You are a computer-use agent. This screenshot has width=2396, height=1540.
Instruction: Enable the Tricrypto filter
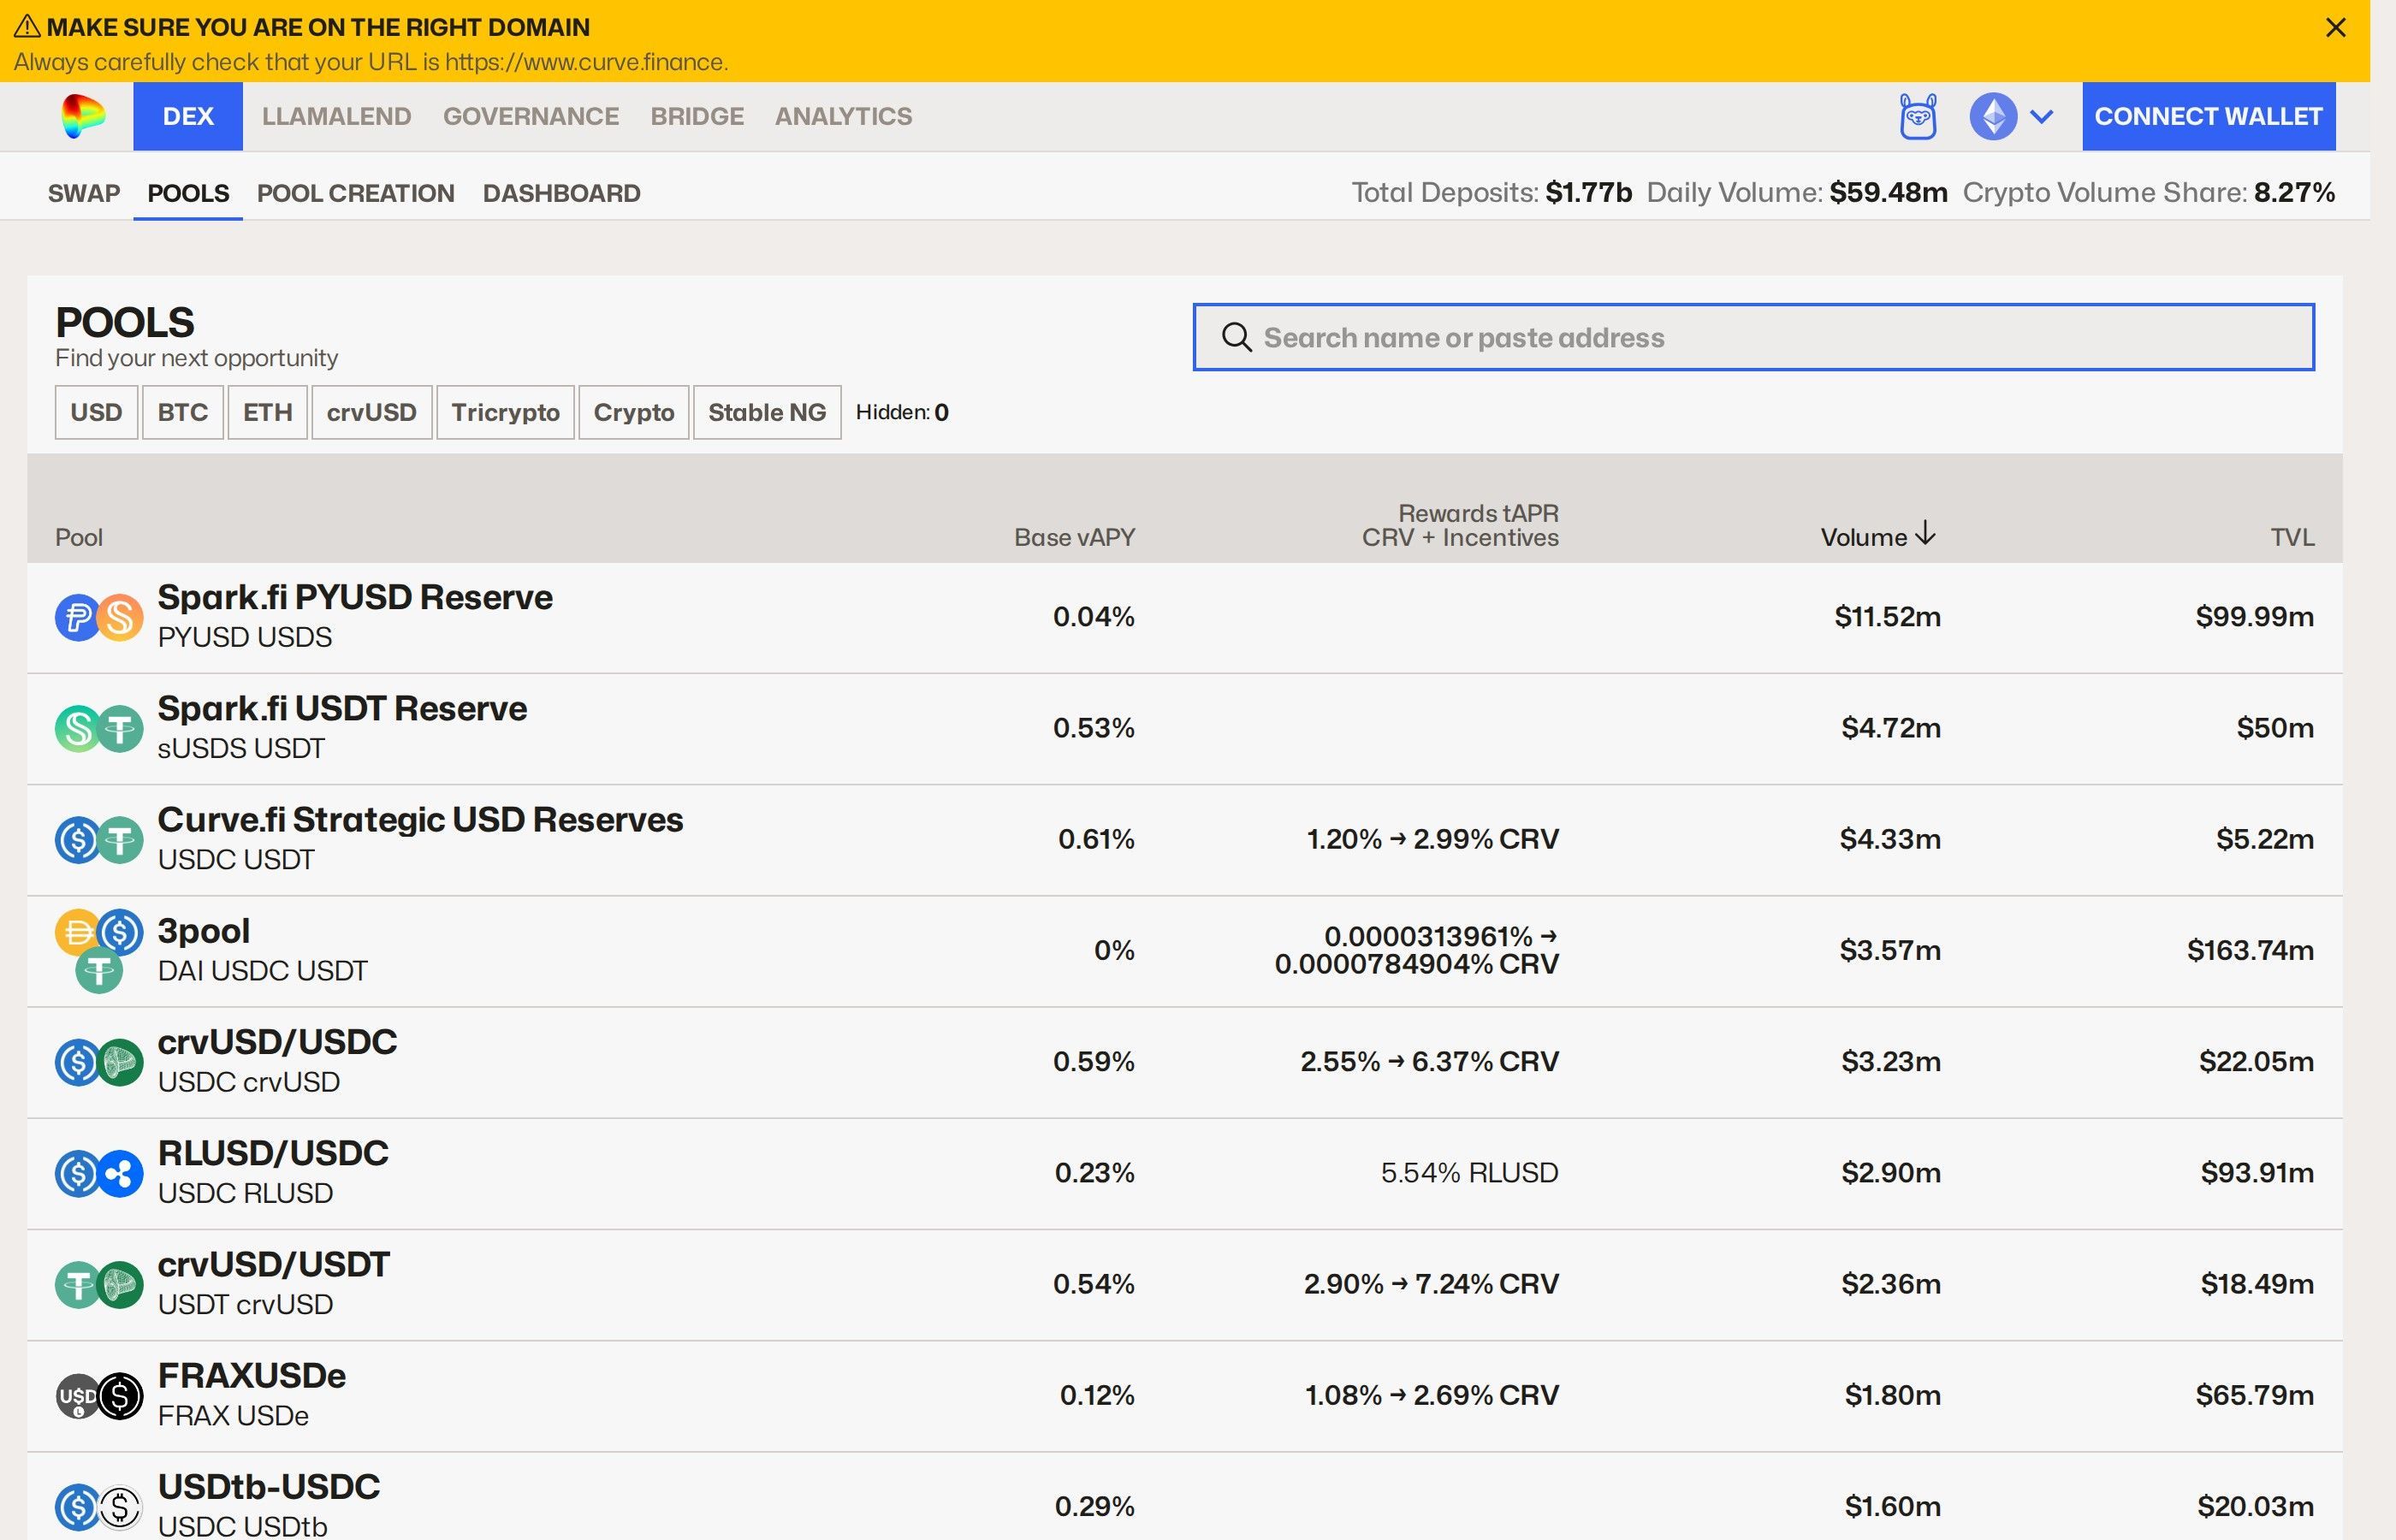[505, 412]
